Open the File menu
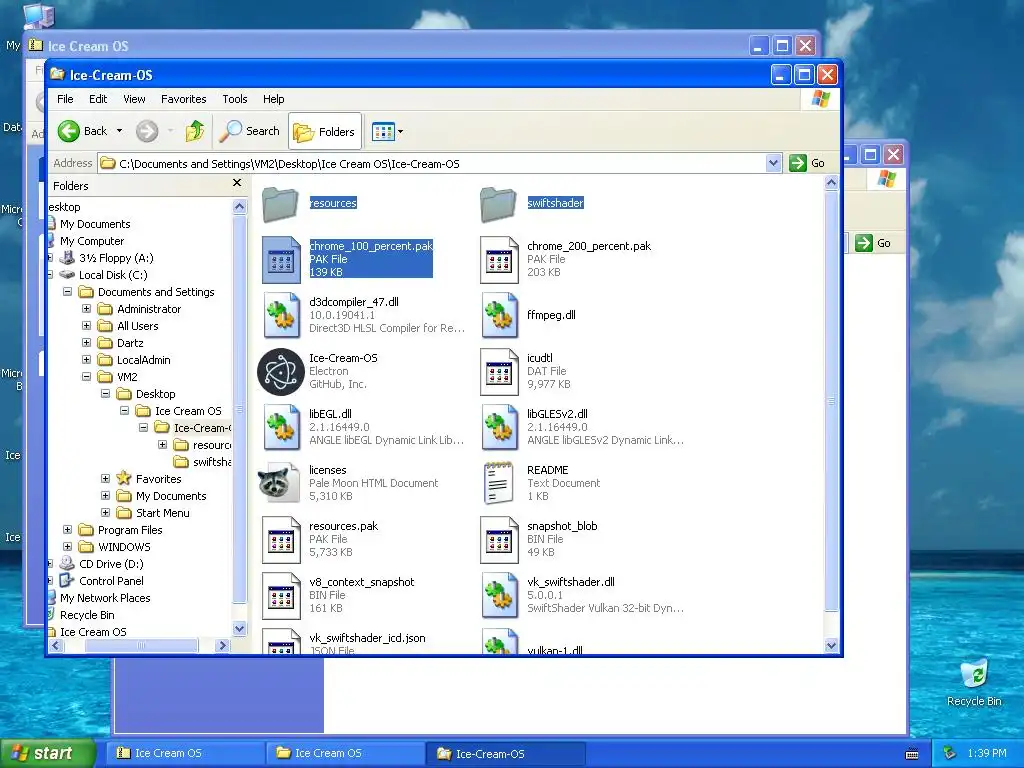The height and width of the screenshot is (768, 1024). pyautogui.click(x=65, y=99)
